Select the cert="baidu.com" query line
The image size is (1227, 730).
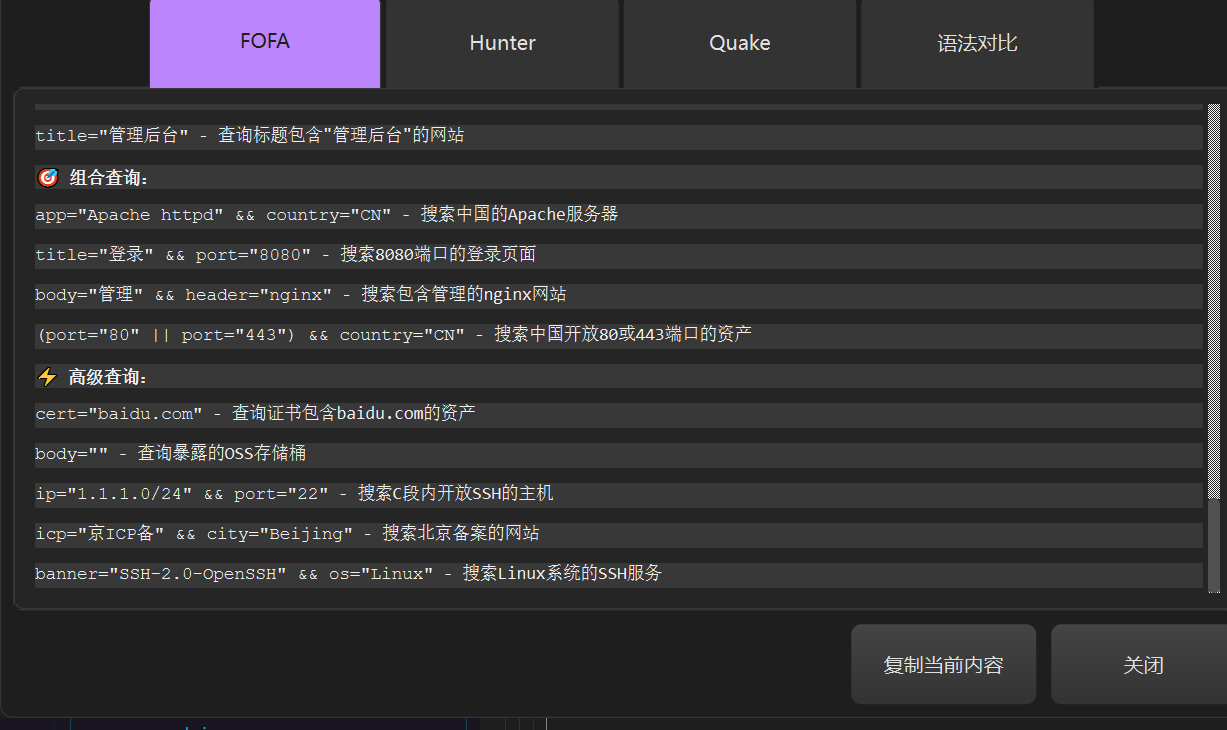(255, 414)
